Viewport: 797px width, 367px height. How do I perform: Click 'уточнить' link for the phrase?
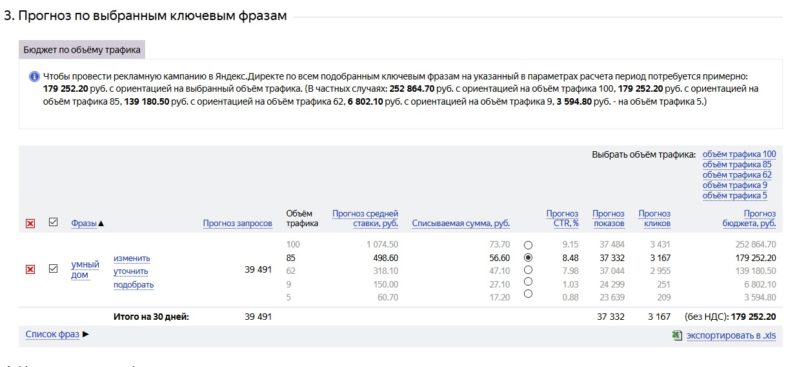[131, 271]
